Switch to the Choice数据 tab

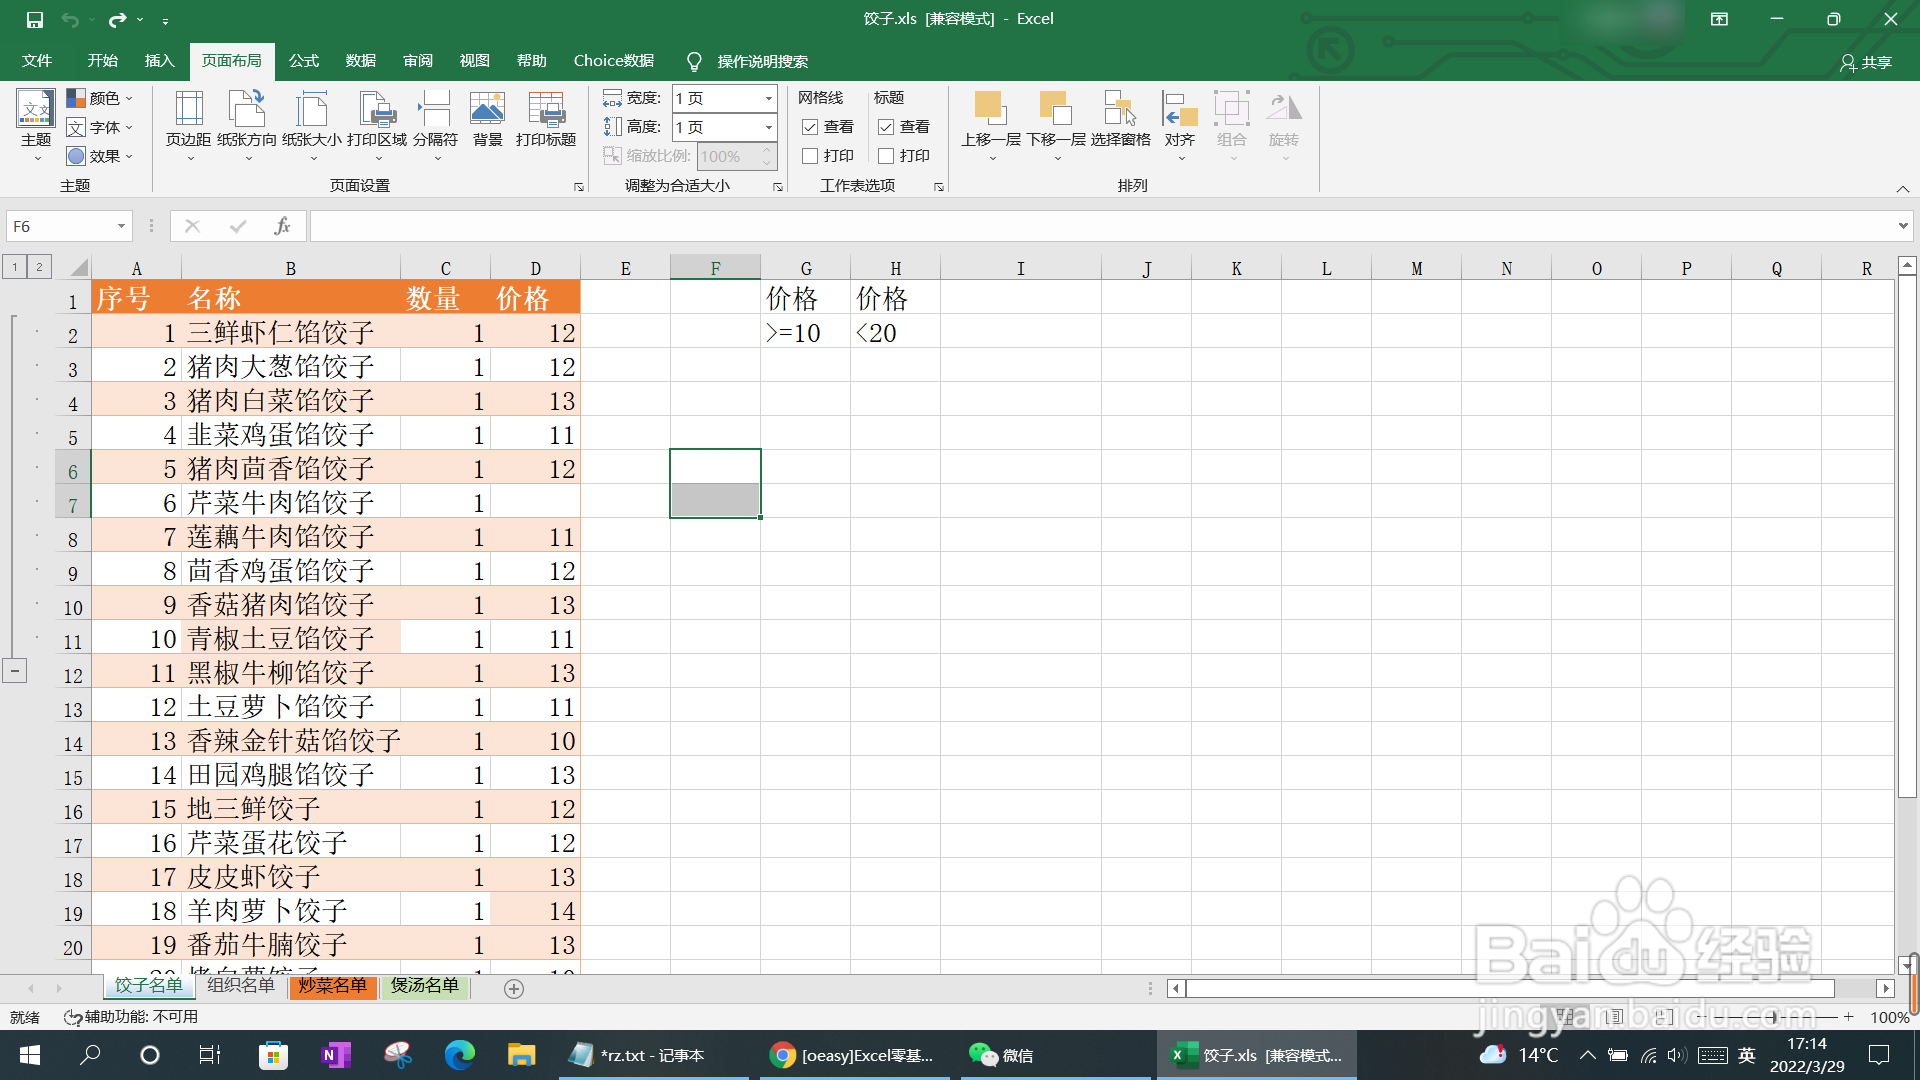click(x=614, y=61)
